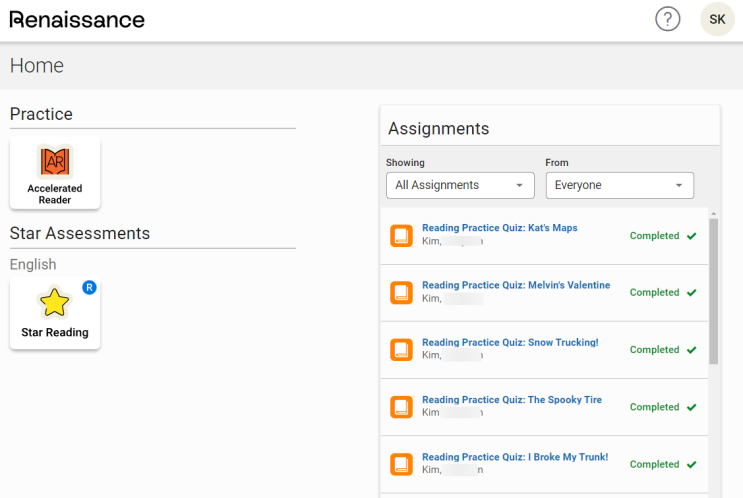The image size is (743, 498).
Task: Open Reading Practice Quiz: Kat's Maps link
Action: tap(499, 228)
